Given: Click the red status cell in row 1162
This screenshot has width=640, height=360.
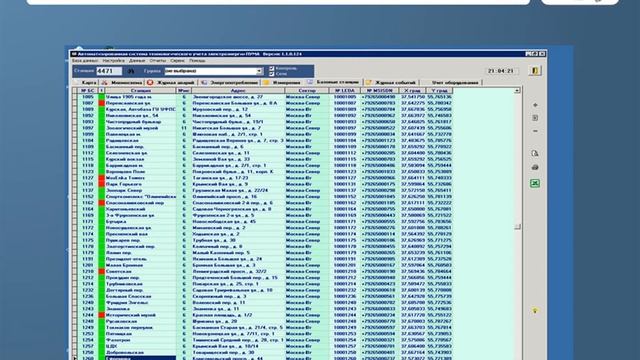Looking at the screenshot, I should [x=102, y=203].
